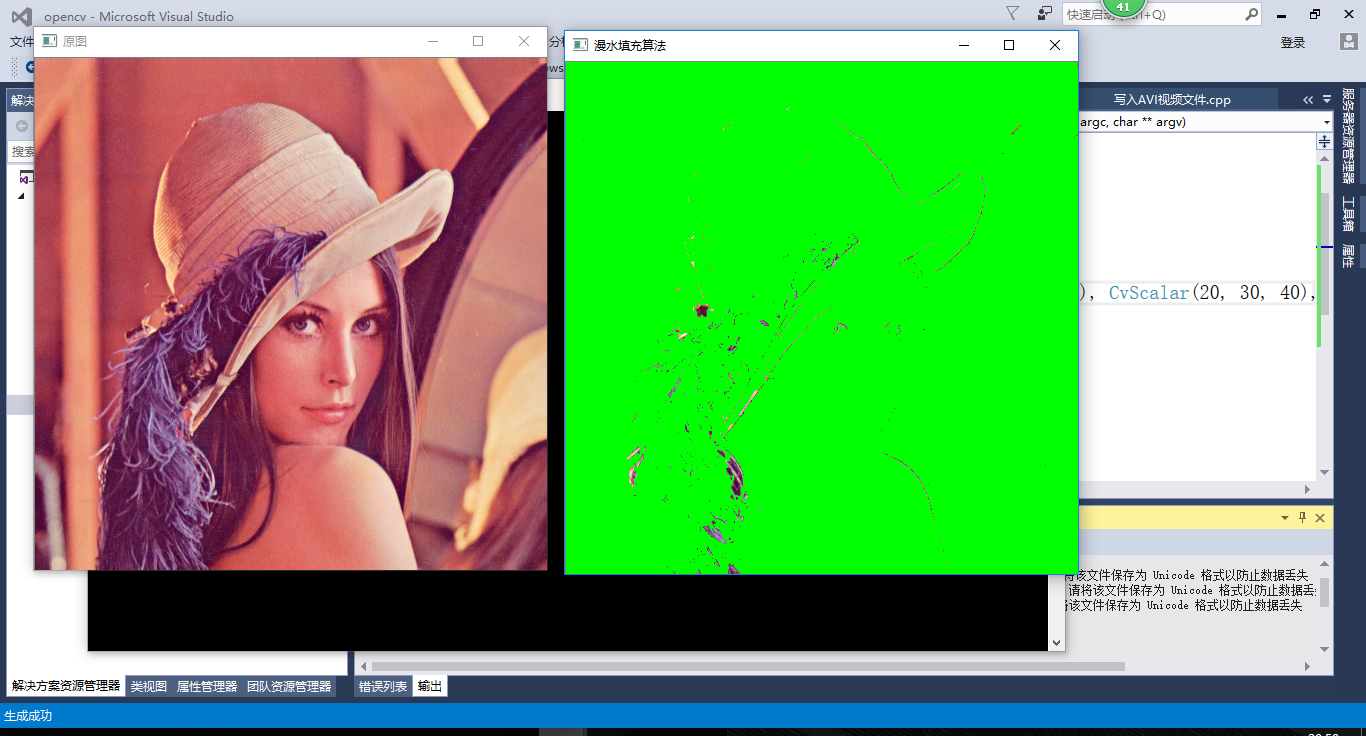Switch to 输出 tab
Image resolution: width=1366 pixels, height=736 pixels.
430,686
